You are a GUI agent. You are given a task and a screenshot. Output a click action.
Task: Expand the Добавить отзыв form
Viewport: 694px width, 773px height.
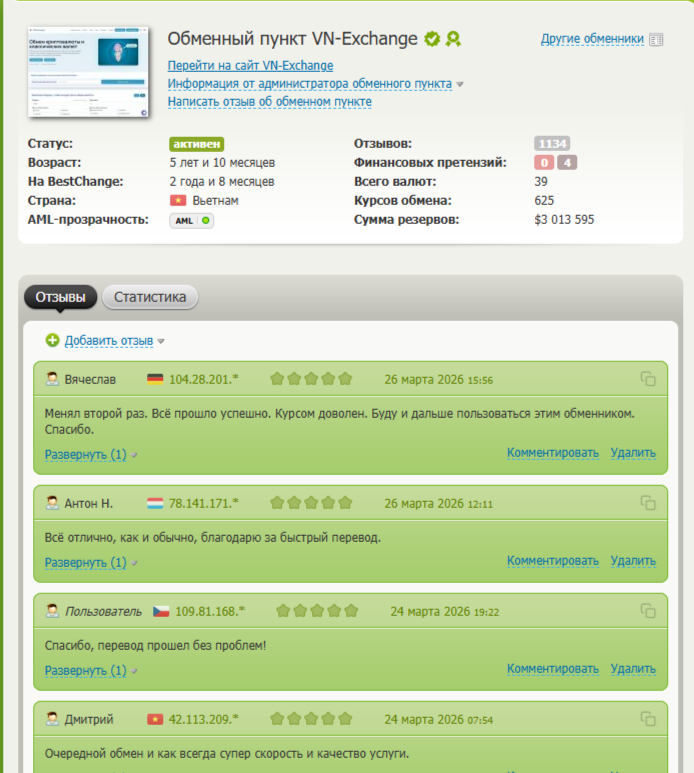pyautogui.click(x=109, y=341)
